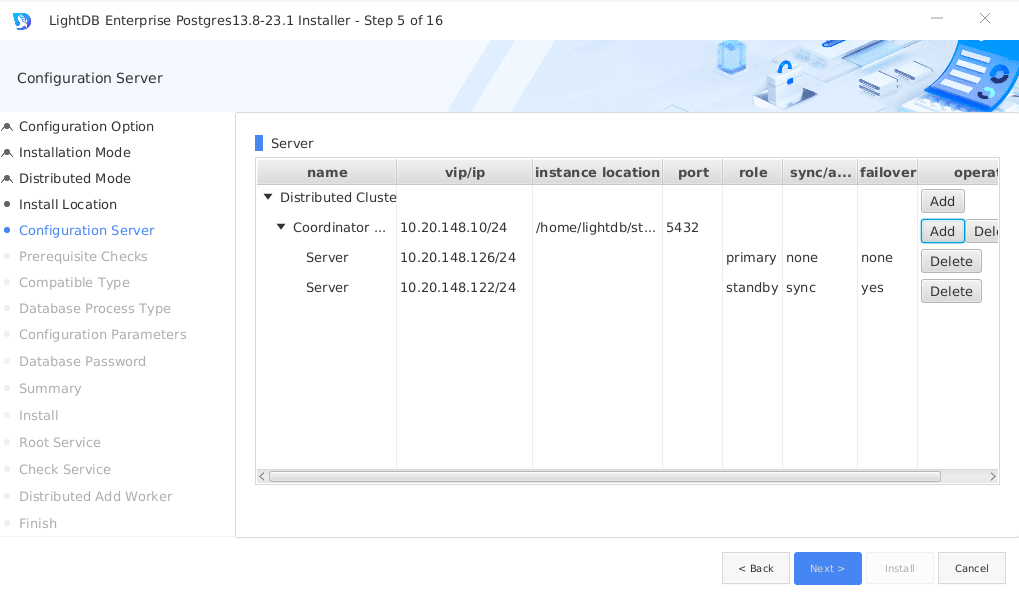The width and height of the screenshot is (1019, 595).
Task: Click the Coordinator row label
Action: [x=339, y=227]
